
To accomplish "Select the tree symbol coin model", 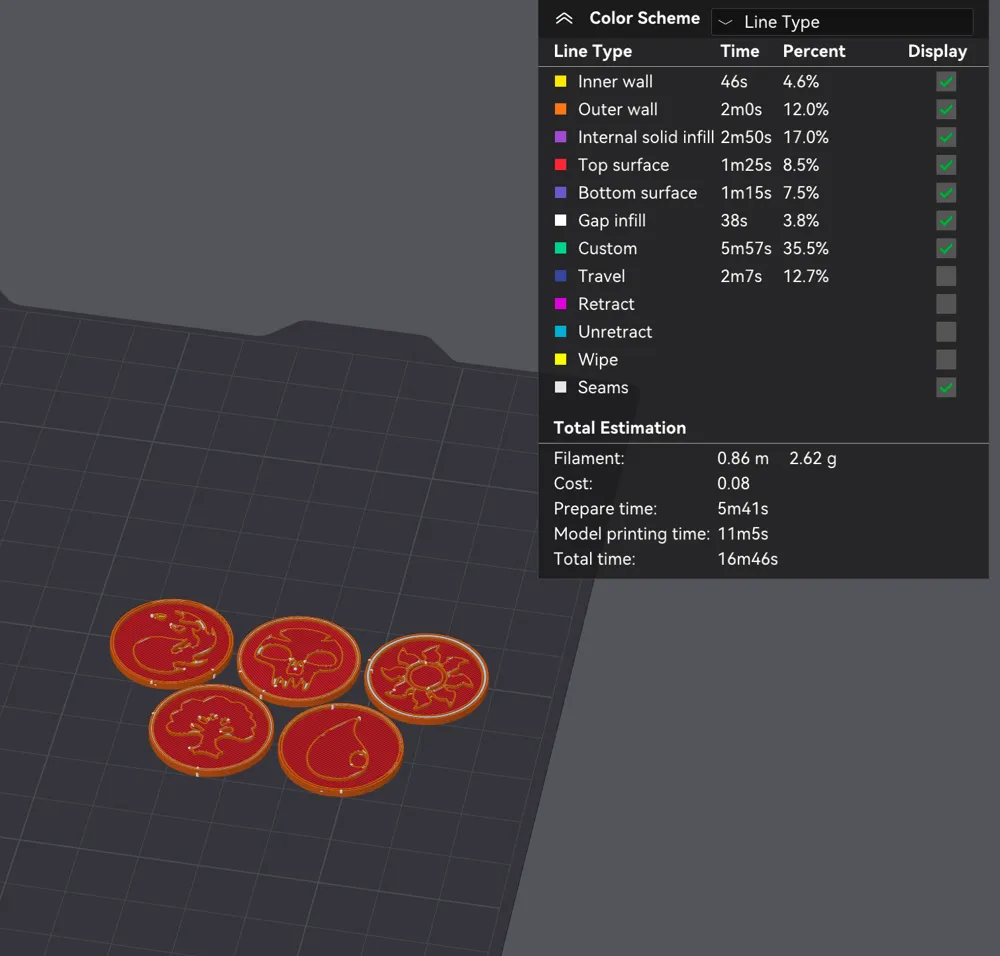I will (x=211, y=729).
